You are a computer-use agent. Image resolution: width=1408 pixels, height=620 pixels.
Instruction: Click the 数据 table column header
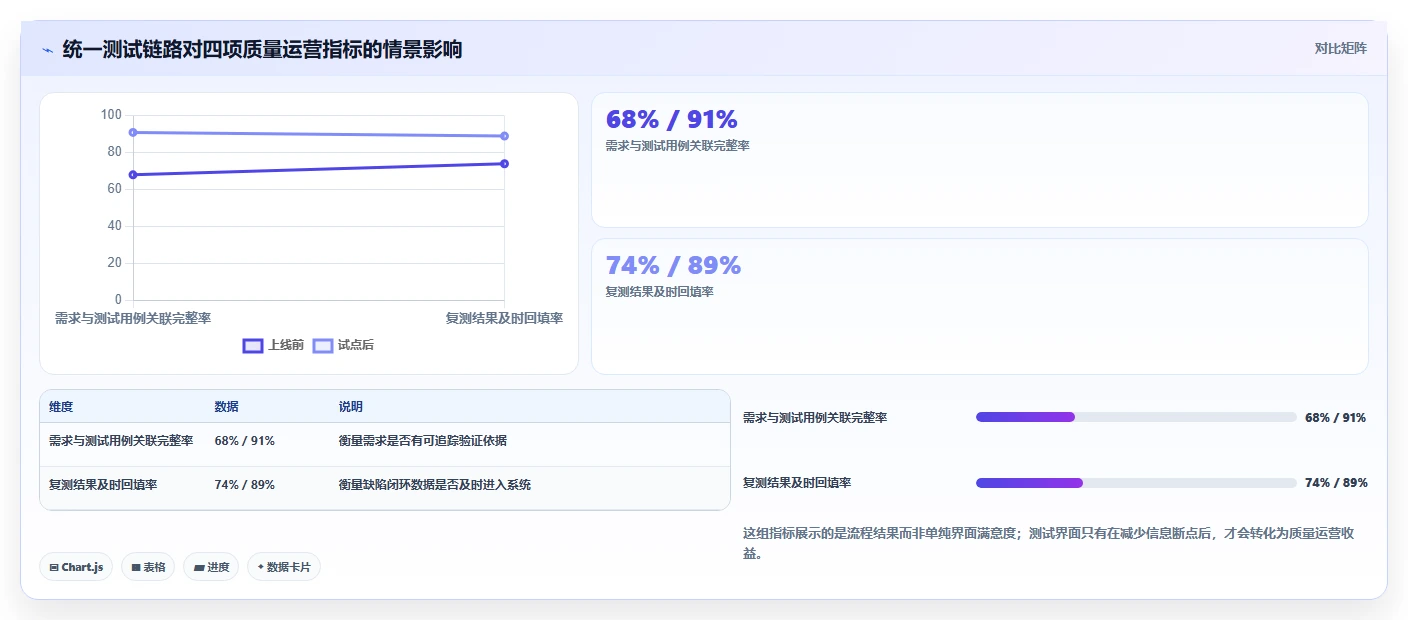coord(226,407)
